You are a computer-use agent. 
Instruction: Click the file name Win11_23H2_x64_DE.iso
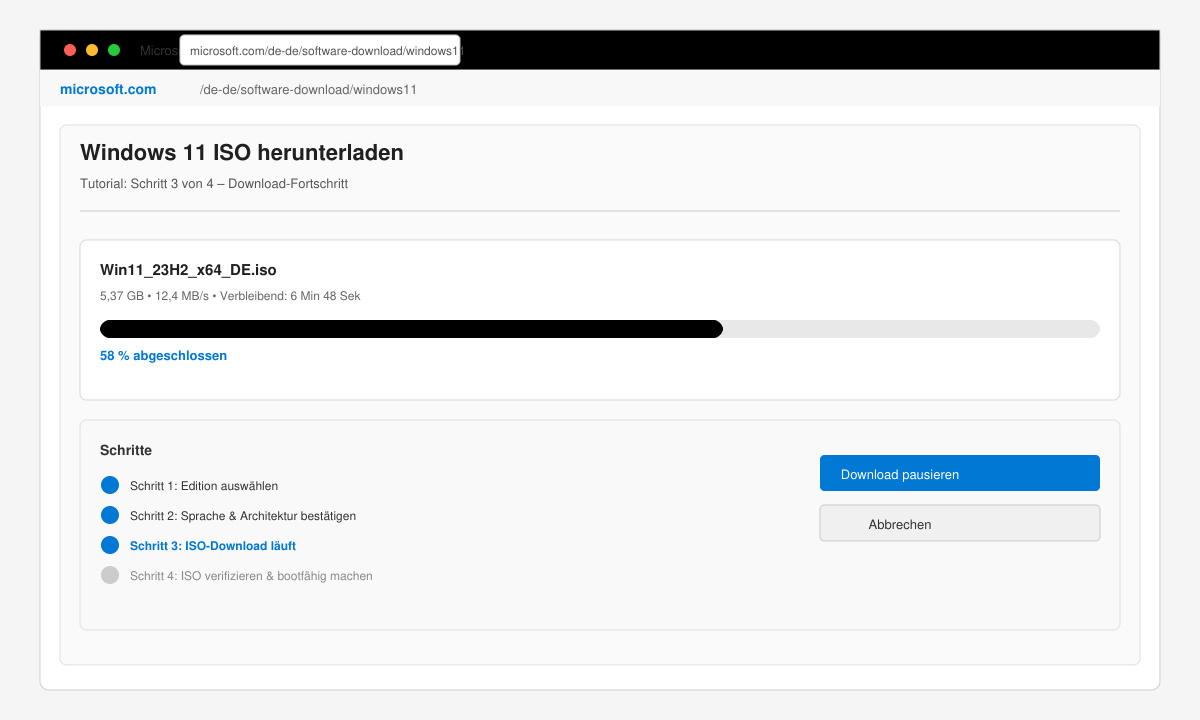click(x=188, y=270)
